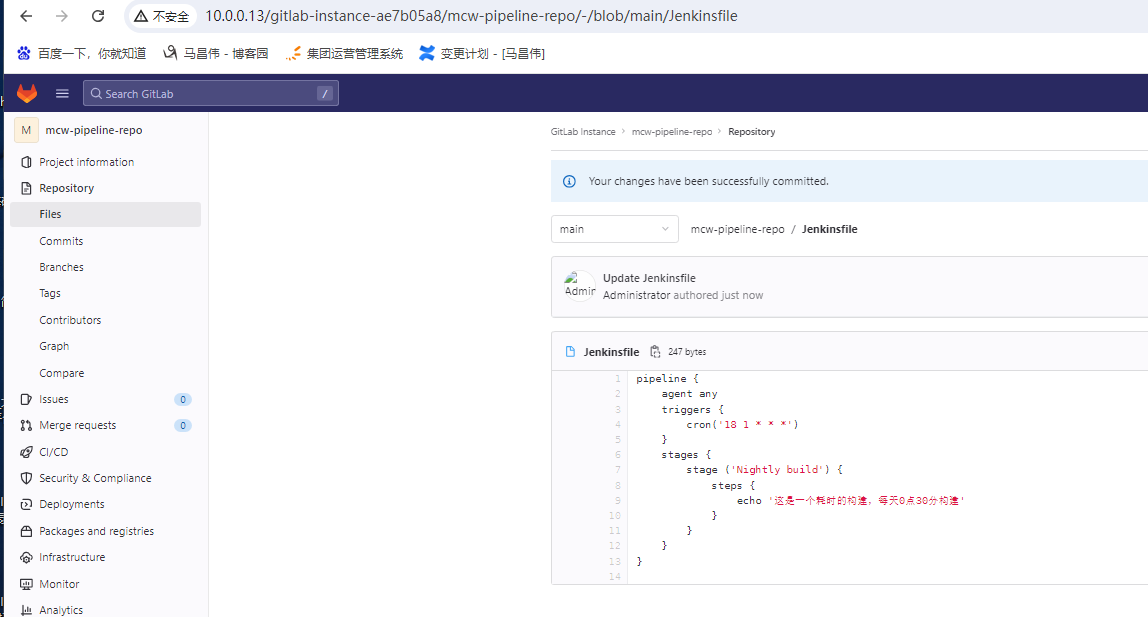1148x617 pixels.
Task: Open the 百度一下 bookmark
Action: (82, 53)
